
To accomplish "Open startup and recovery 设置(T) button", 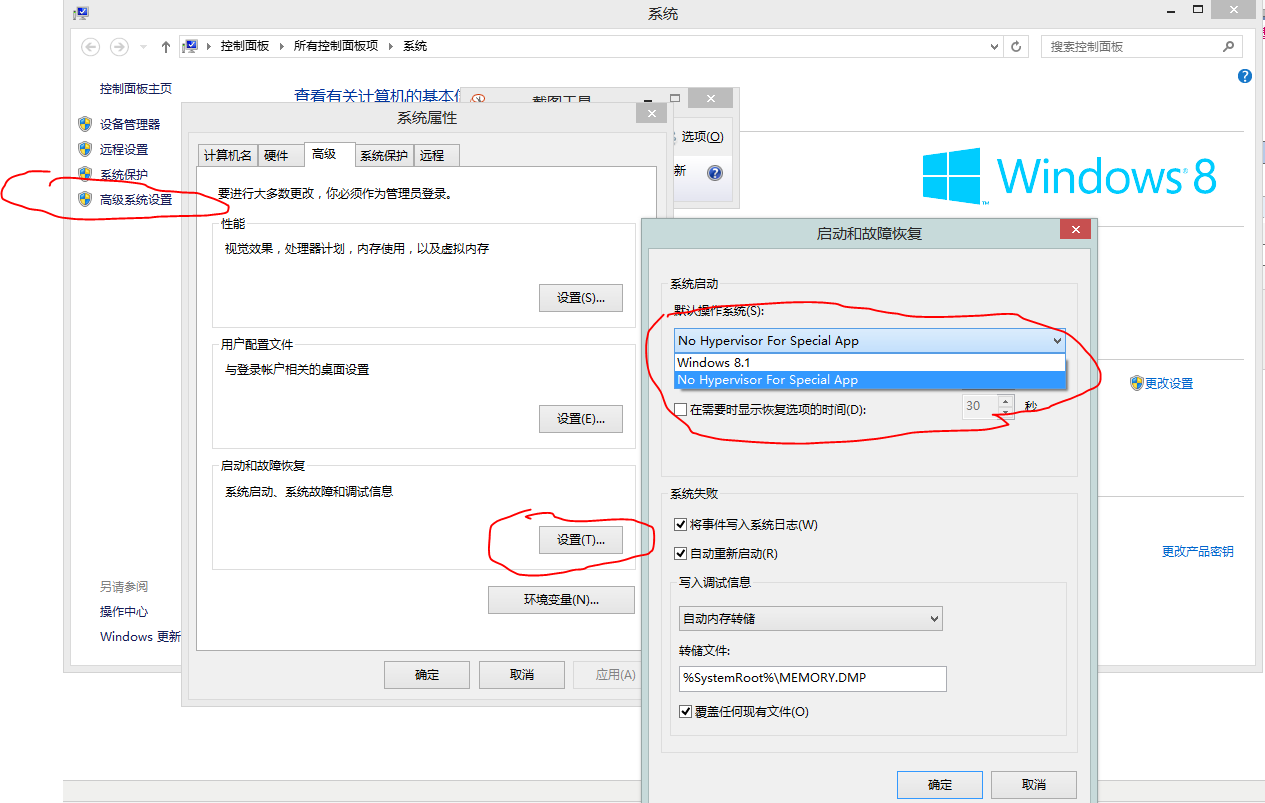I will [581, 539].
